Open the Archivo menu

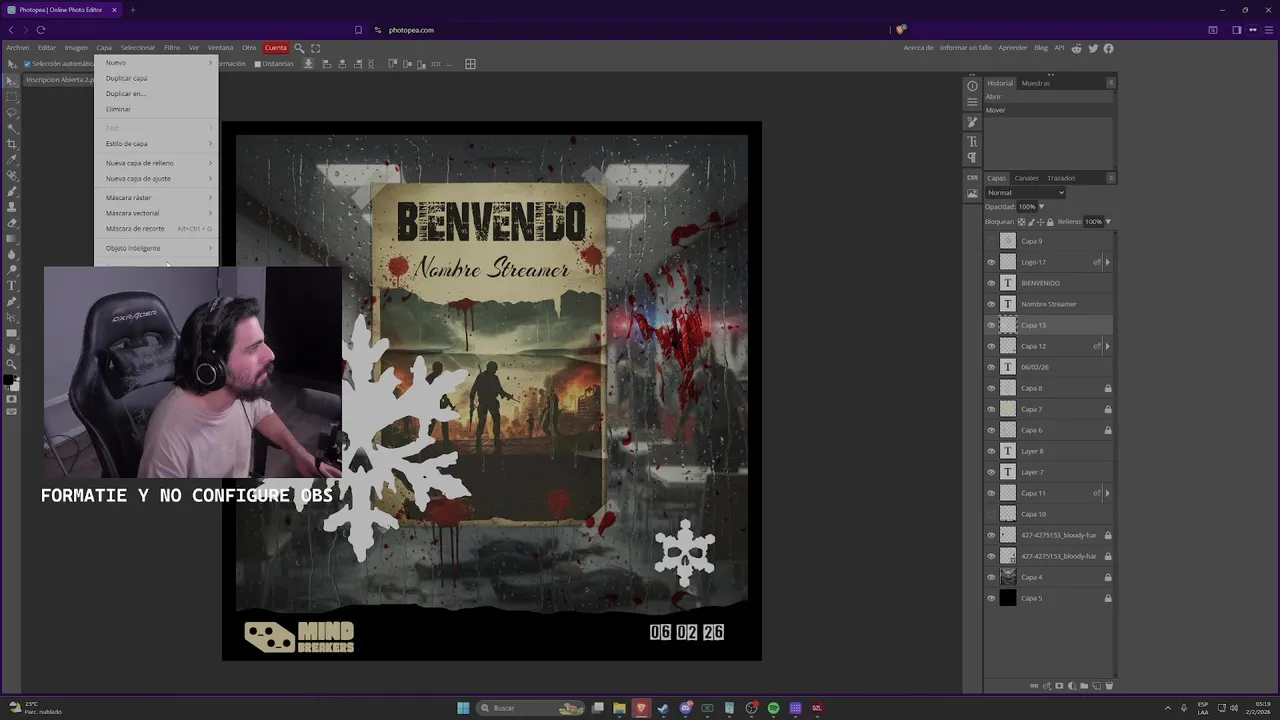(18, 48)
